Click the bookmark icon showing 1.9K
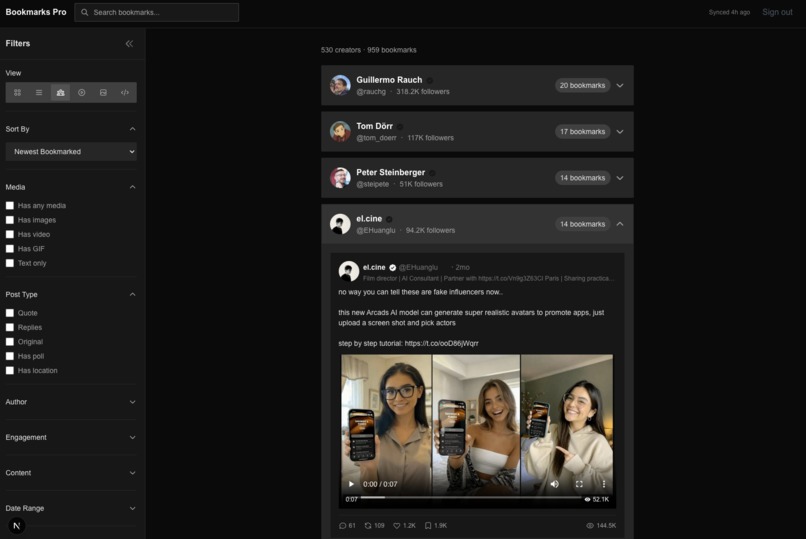The height and width of the screenshot is (539, 806). [428, 526]
